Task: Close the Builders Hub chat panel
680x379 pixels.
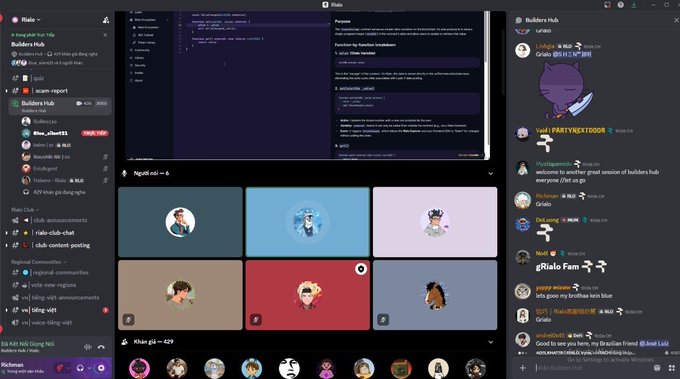Action: click(676, 20)
